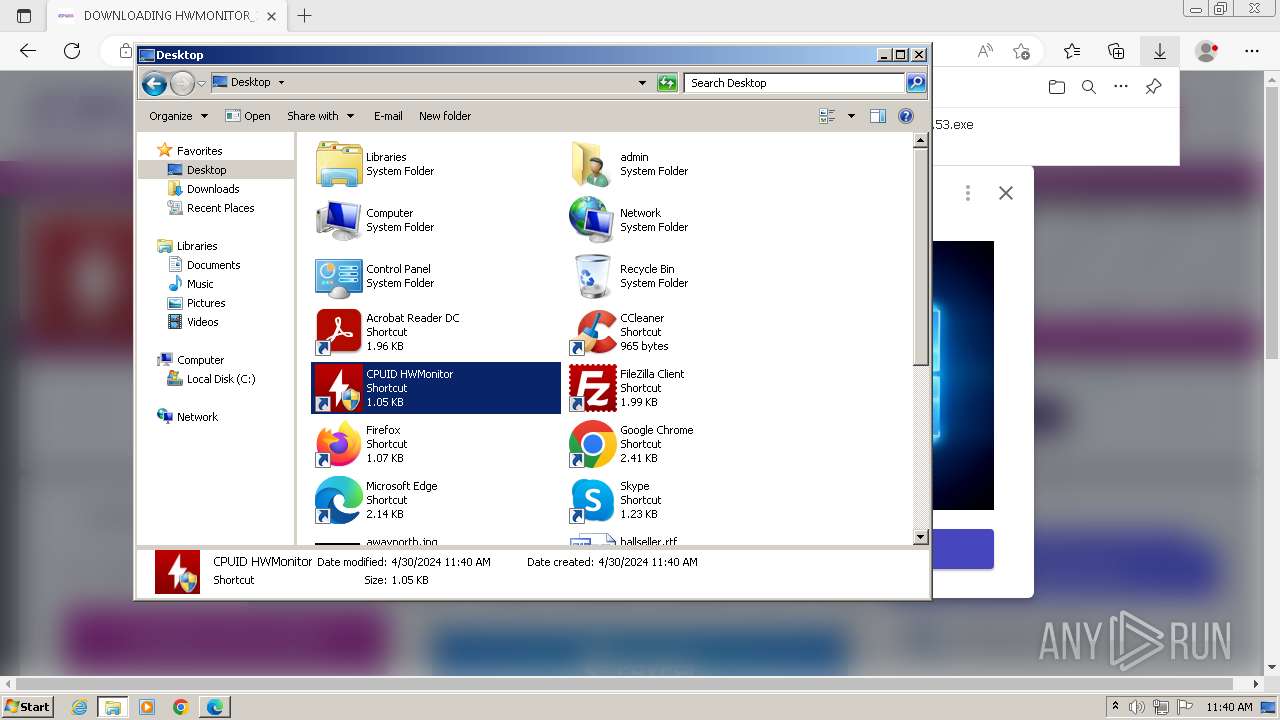Image resolution: width=1280 pixels, height=720 pixels.
Task: Select the CCleaner shortcut icon
Action: click(592, 332)
